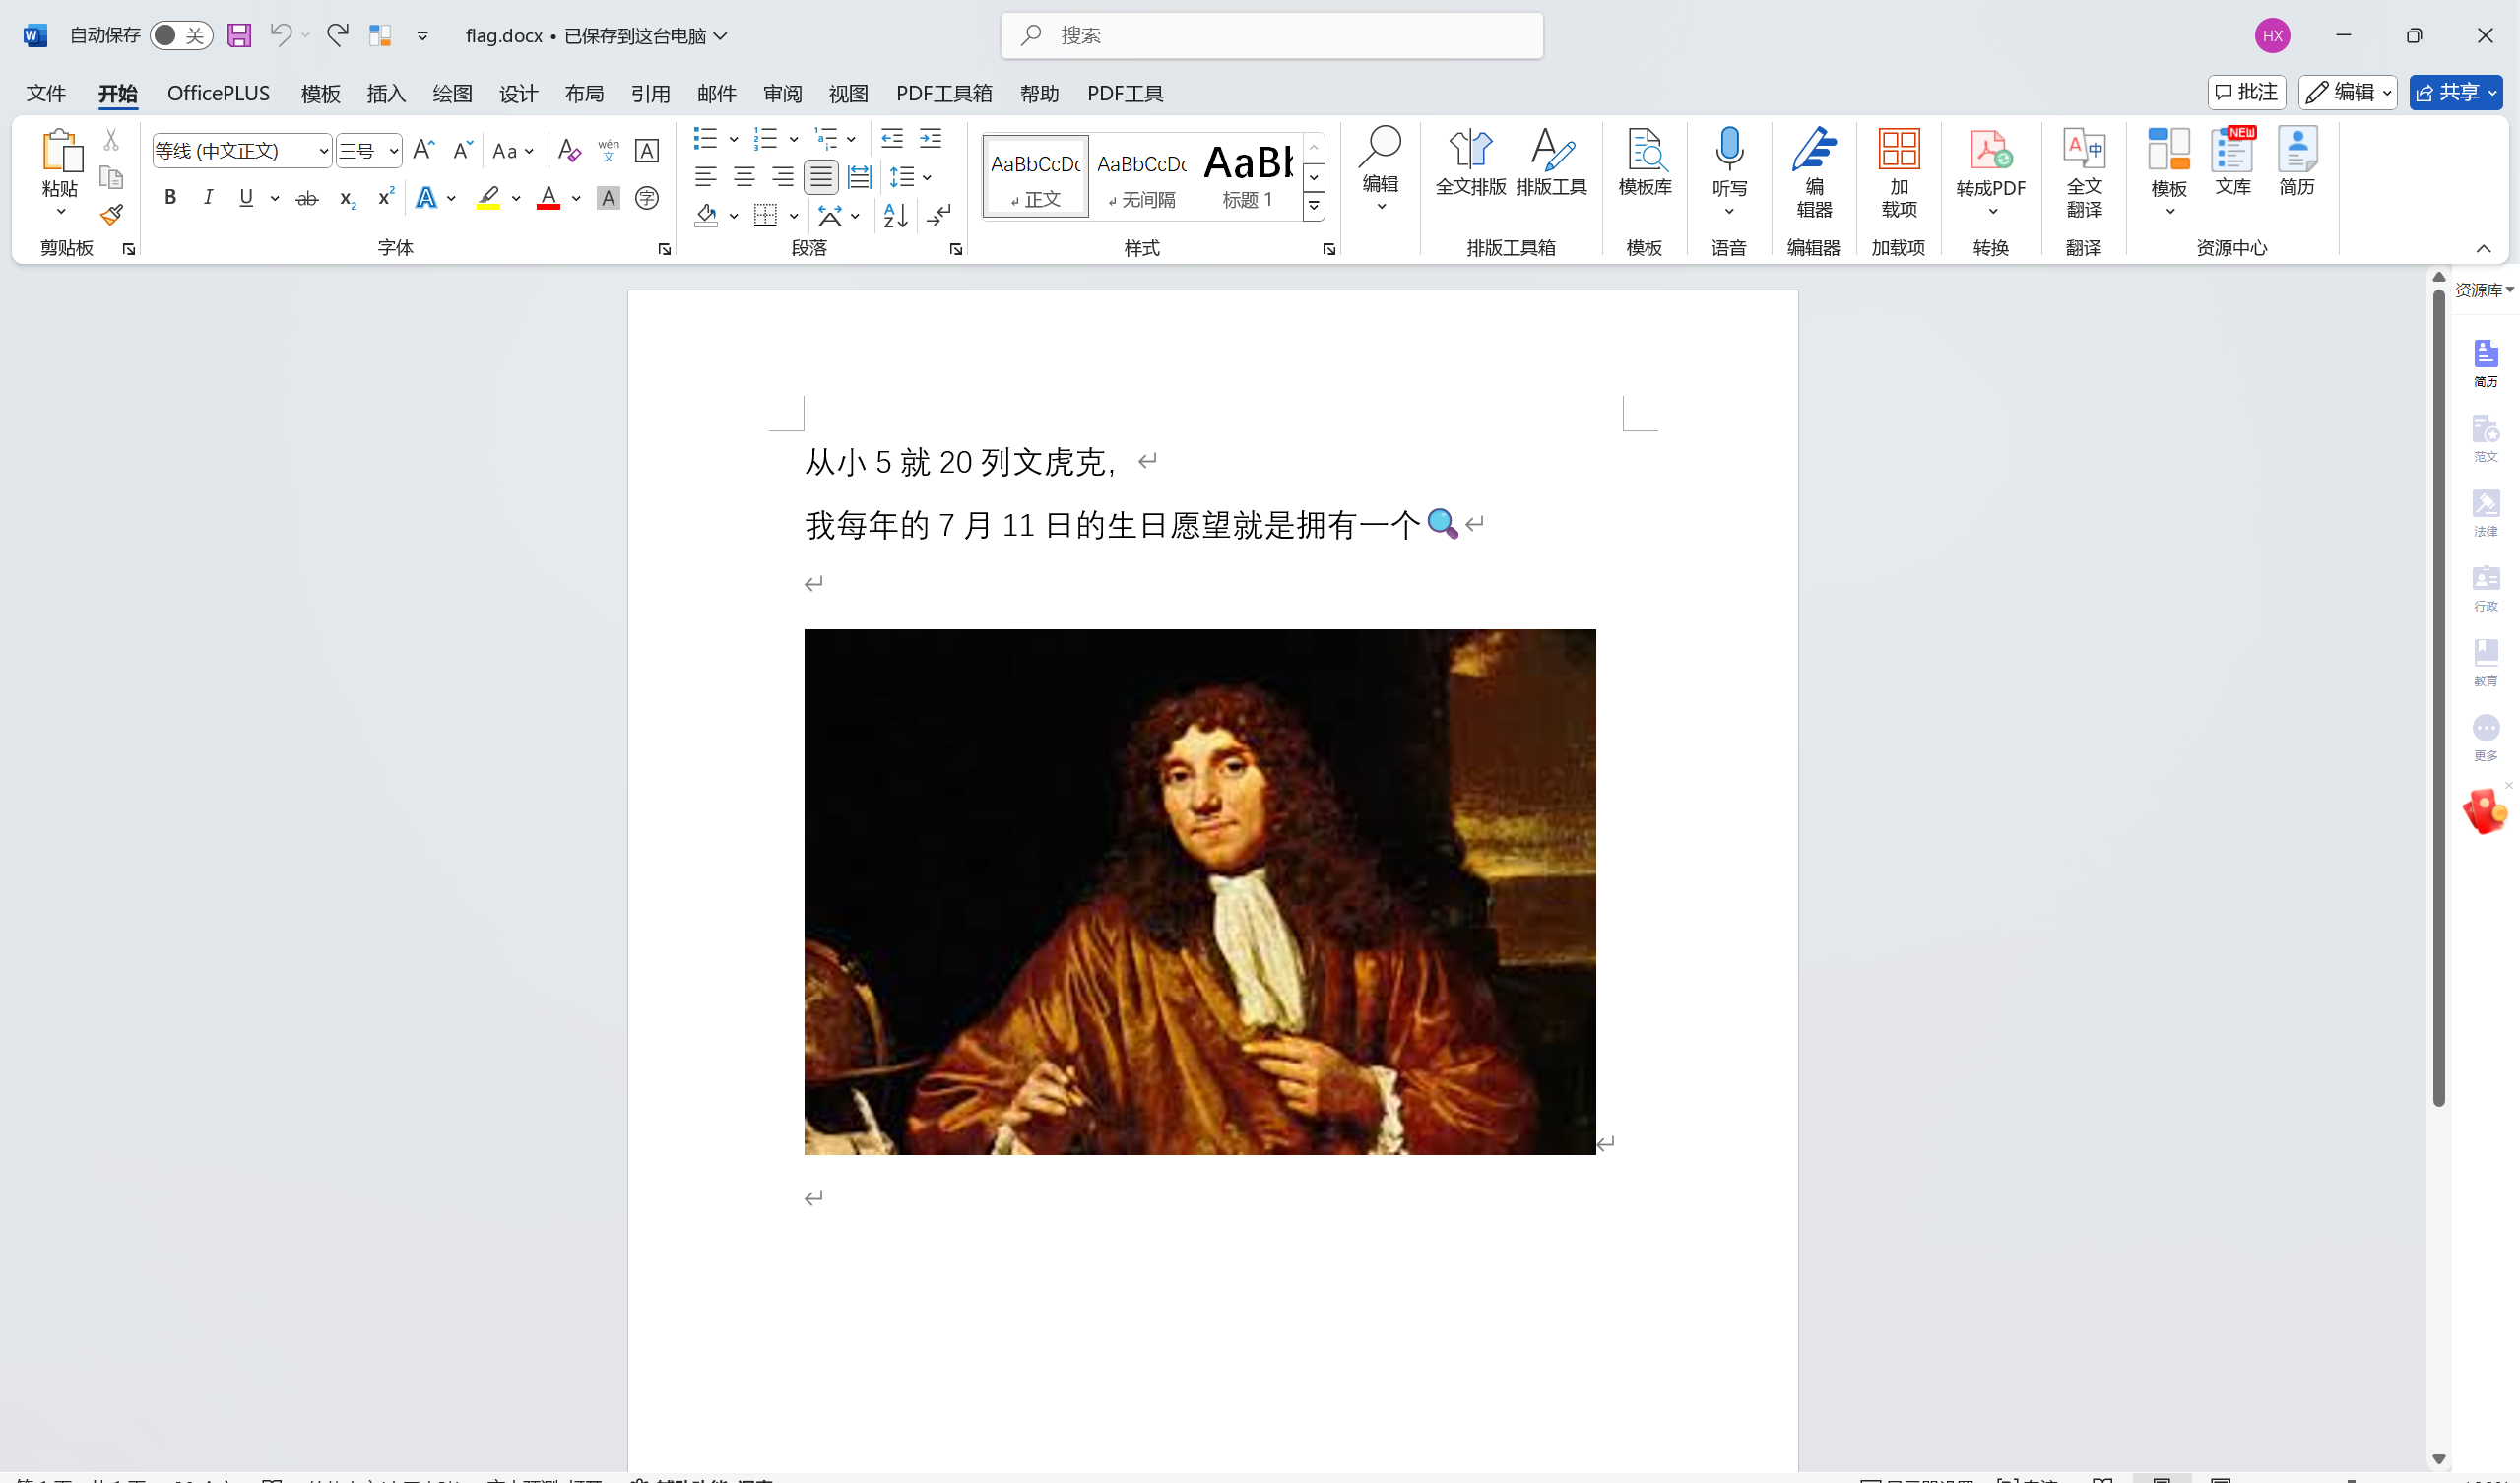Apply the 标题 1 style
2520x1483 pixels.
coord(1248,175)
